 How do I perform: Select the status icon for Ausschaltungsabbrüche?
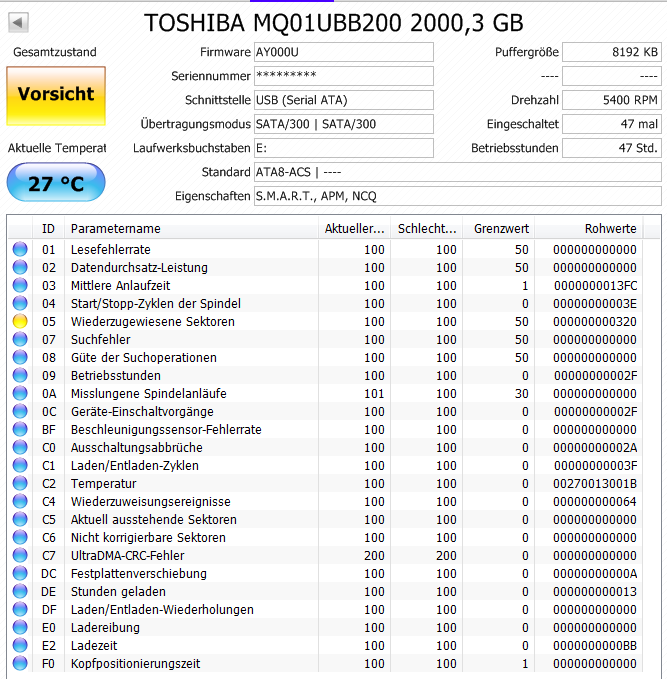click(x=20, y=447)
